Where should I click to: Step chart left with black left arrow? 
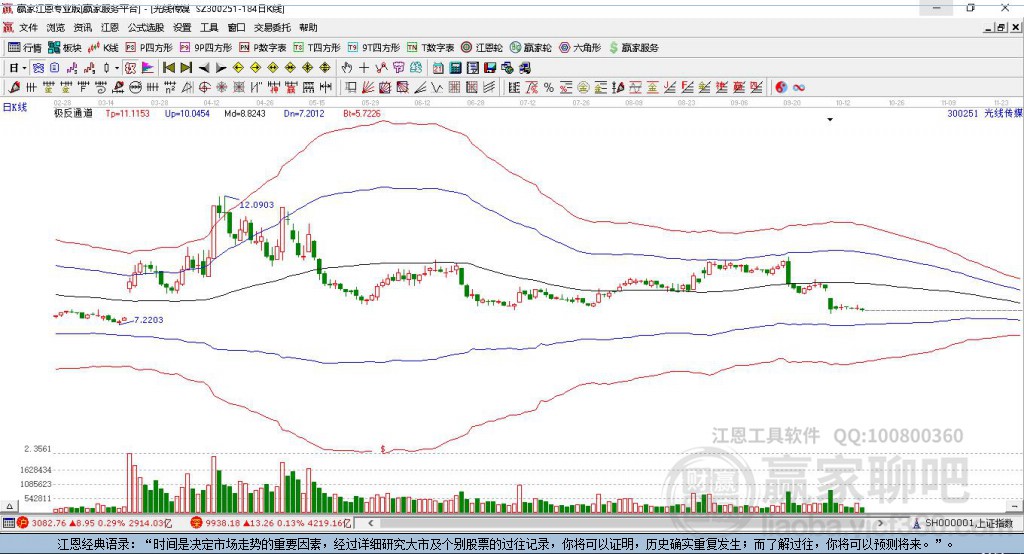pyautogui.click(x=204, y=68)
